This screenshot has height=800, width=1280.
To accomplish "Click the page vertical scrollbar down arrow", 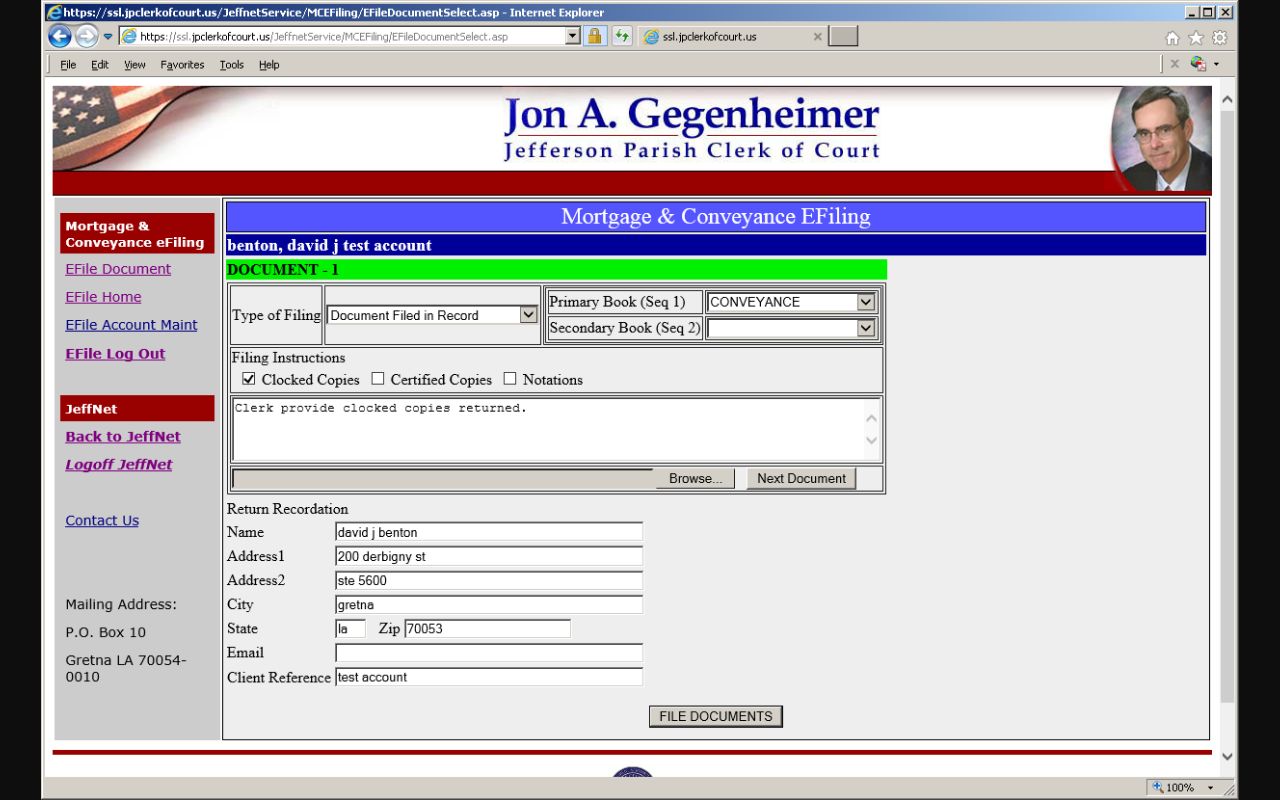I will tap(1228, 757).
